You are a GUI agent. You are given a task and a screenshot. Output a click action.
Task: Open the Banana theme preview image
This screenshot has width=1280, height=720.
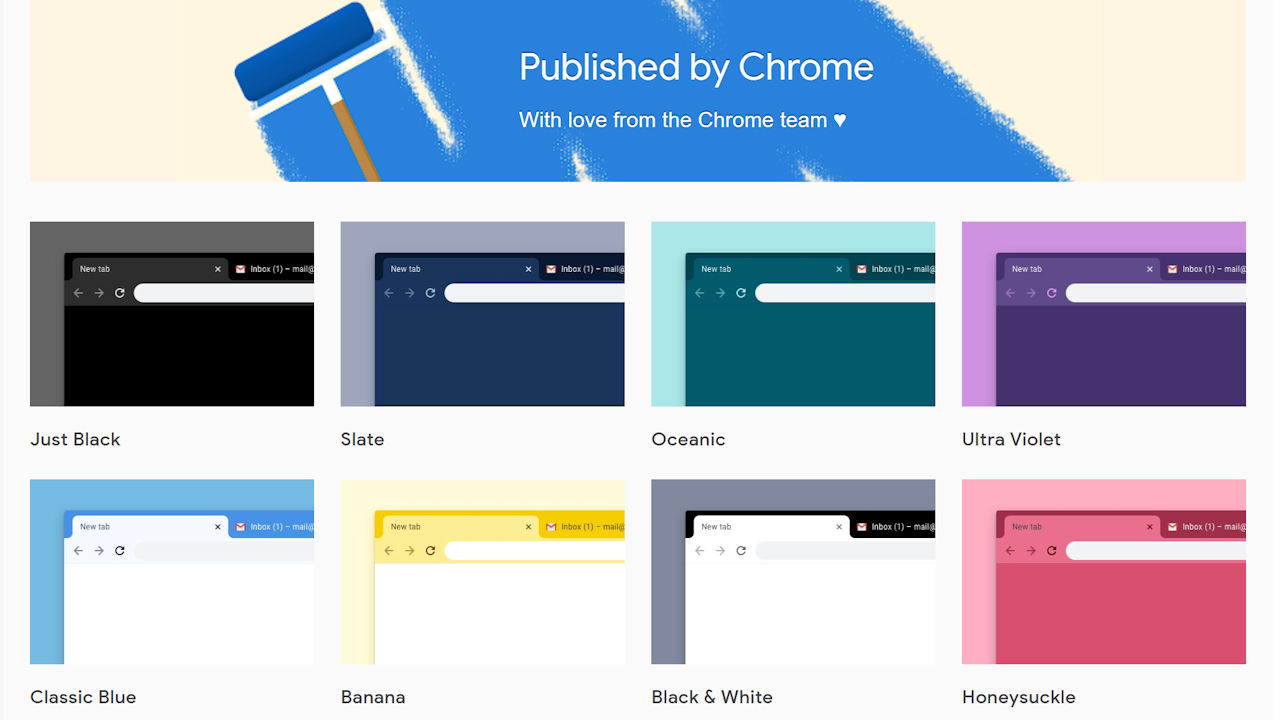(x=483, y=572)
